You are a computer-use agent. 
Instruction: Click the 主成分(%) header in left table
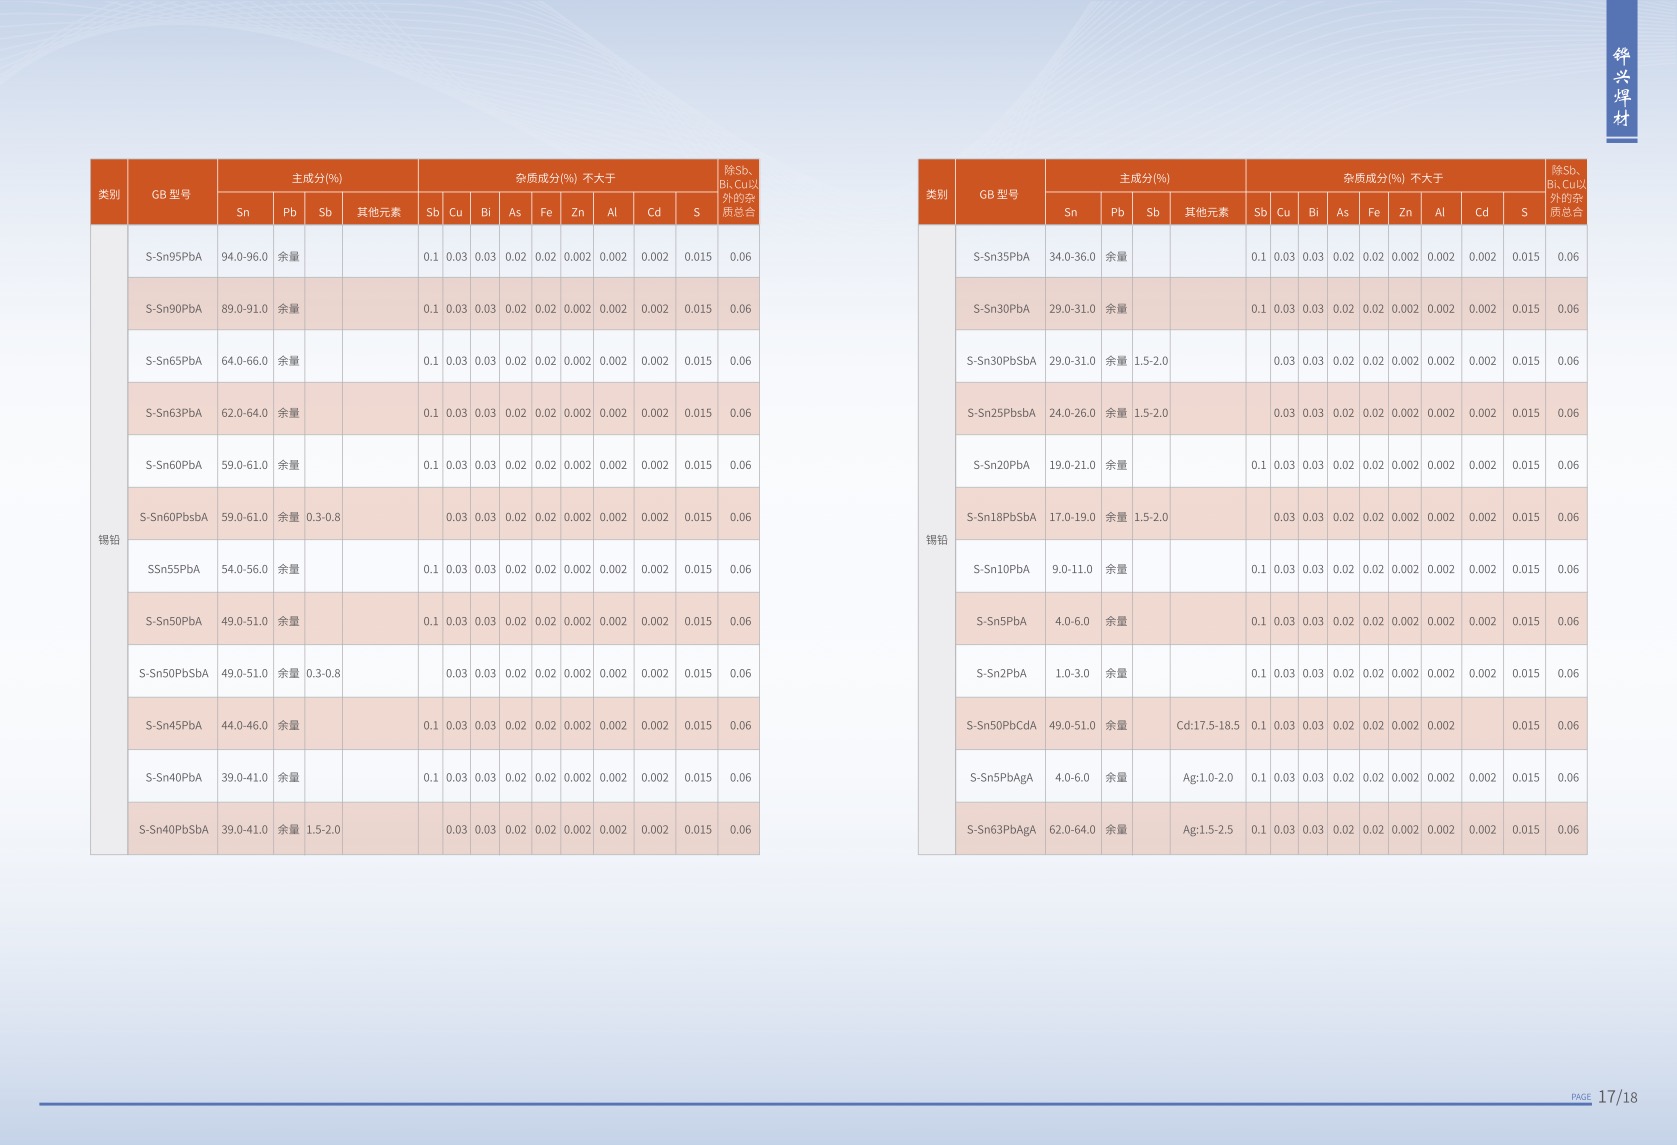click(317, 178)
